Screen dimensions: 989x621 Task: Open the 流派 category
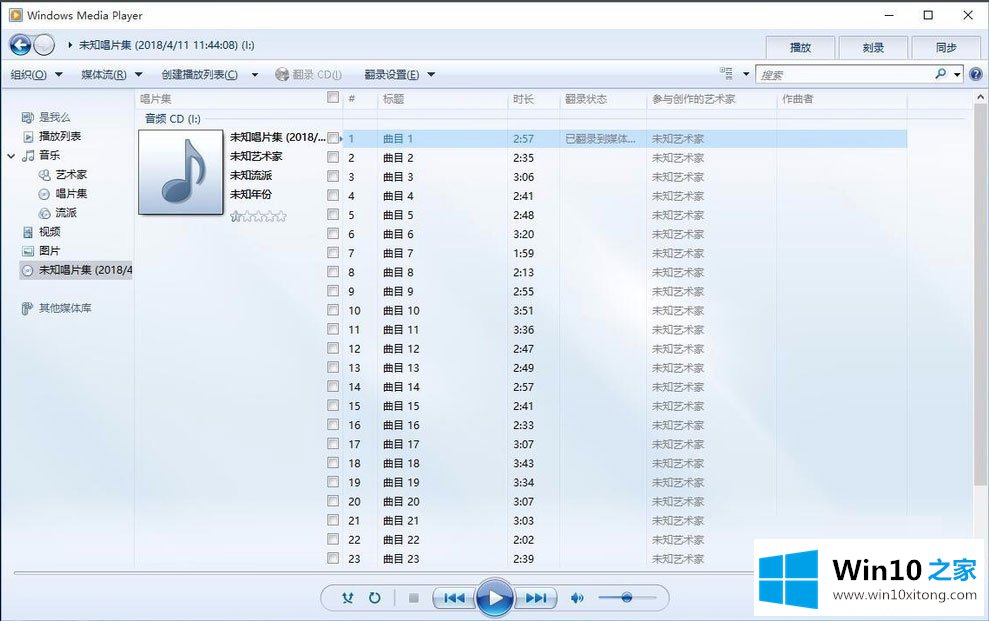tap(58, 212)
